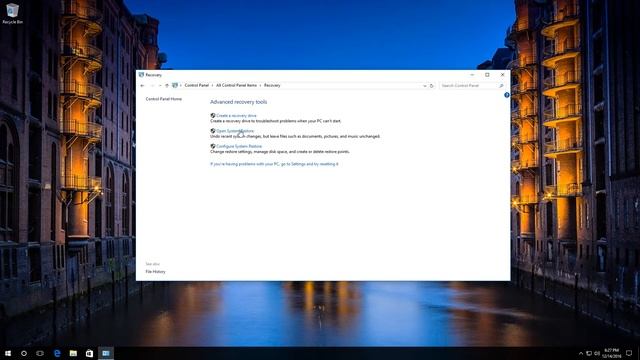The height and width of the screenshot is (360, 640).
Task: Minimize the Recovery window
Action: click(x=472, y=75)
